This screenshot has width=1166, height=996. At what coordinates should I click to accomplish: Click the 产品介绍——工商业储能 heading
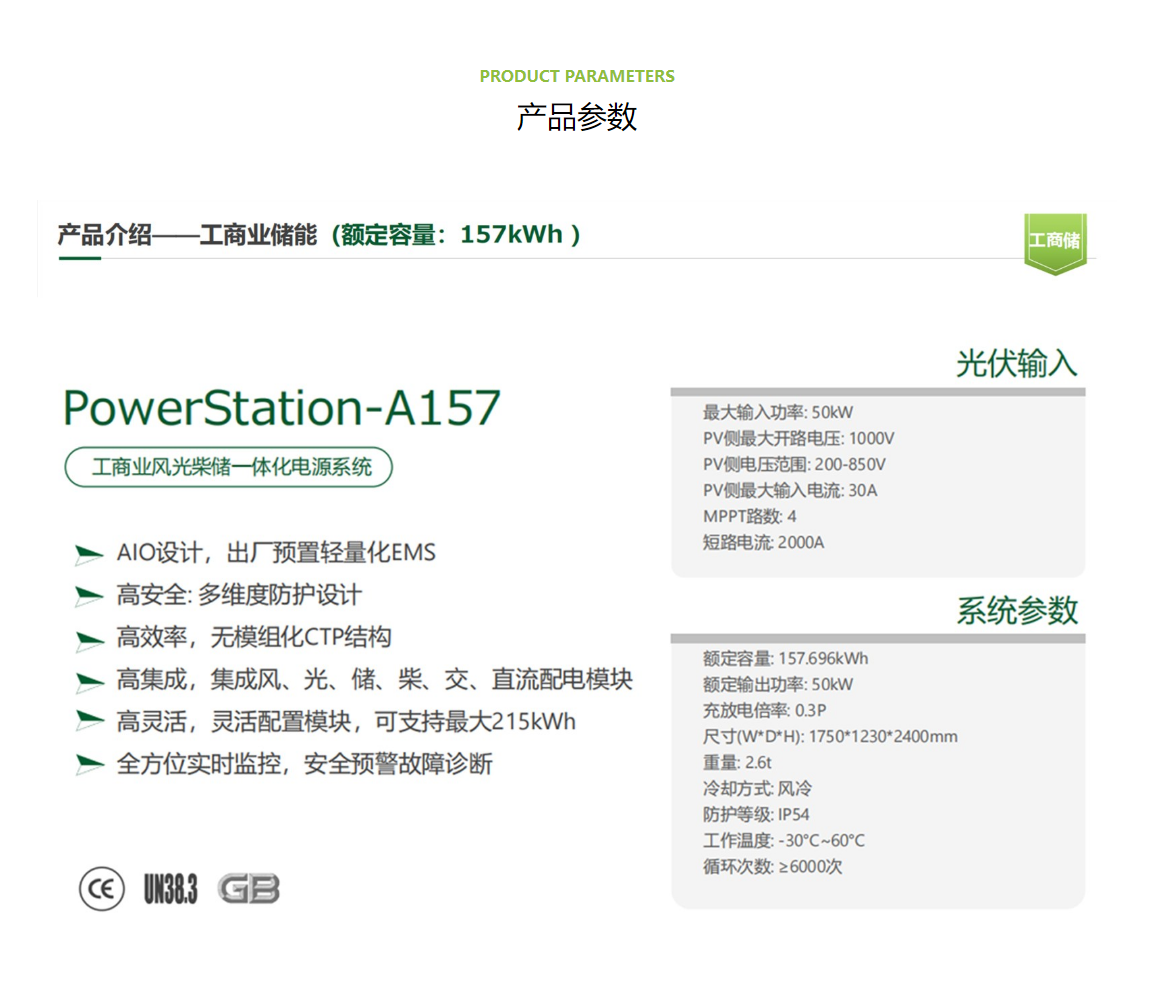(187, 235)
